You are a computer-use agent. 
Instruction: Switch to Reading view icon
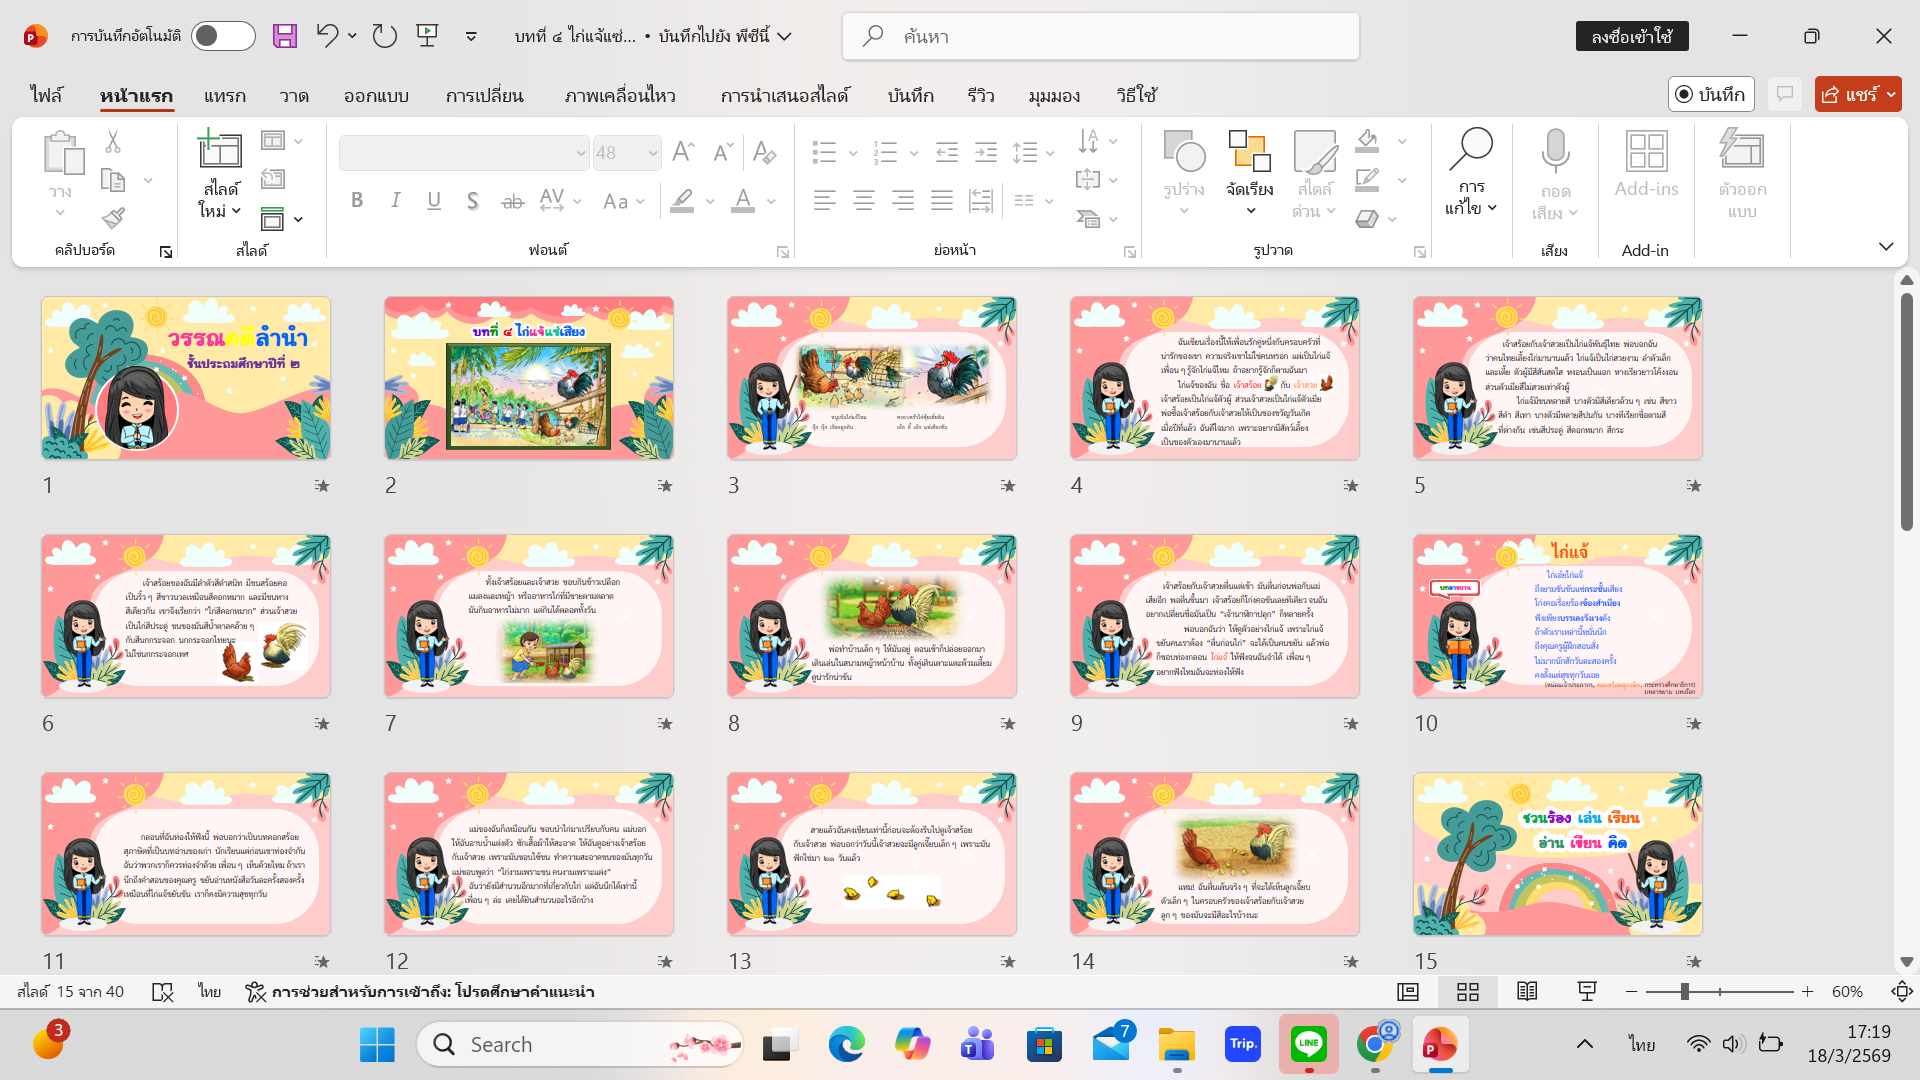[x=1527, y=991]
